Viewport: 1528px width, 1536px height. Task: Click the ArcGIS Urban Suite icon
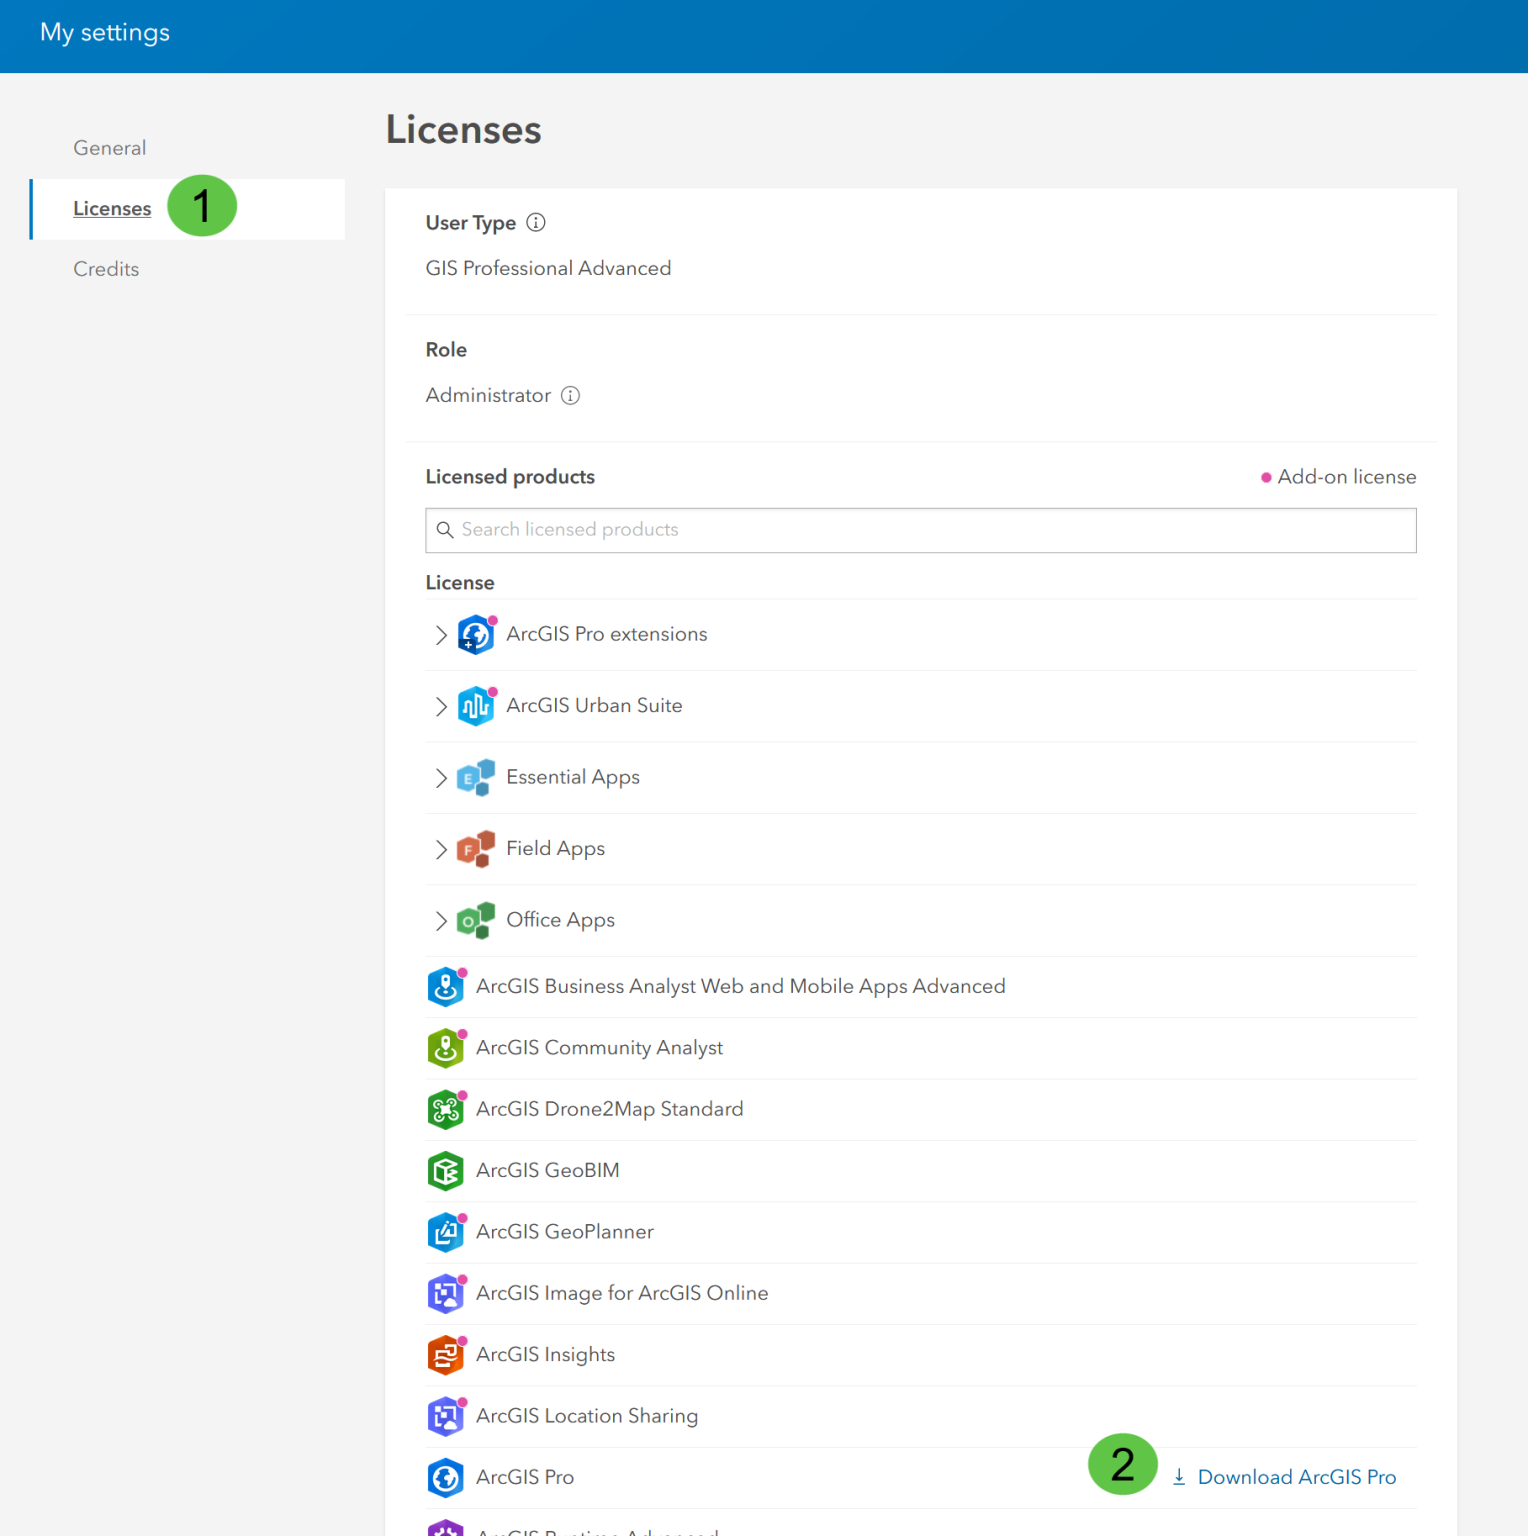click(x=475, y=706)
